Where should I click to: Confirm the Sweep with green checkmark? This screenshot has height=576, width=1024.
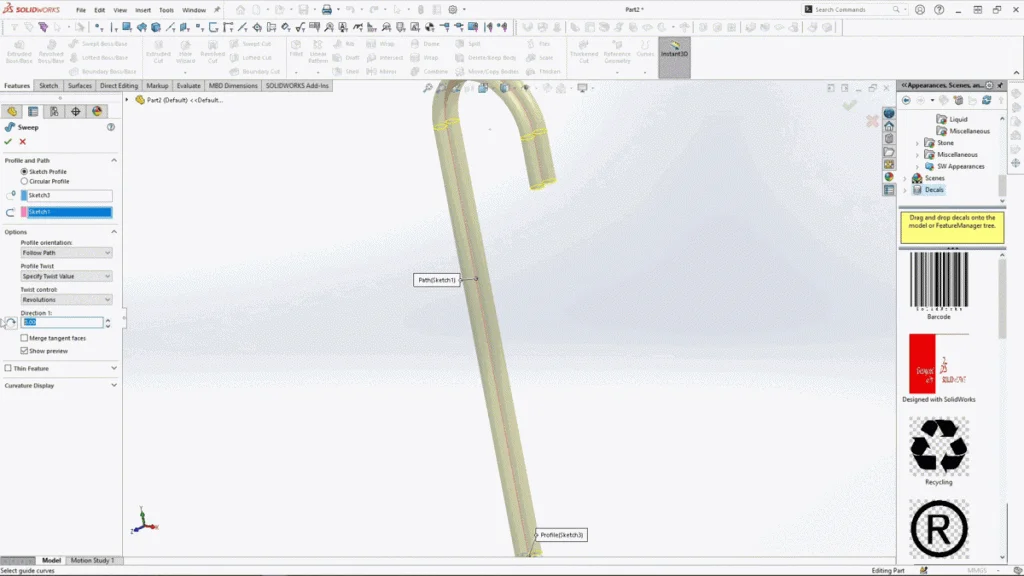(8, 142)
